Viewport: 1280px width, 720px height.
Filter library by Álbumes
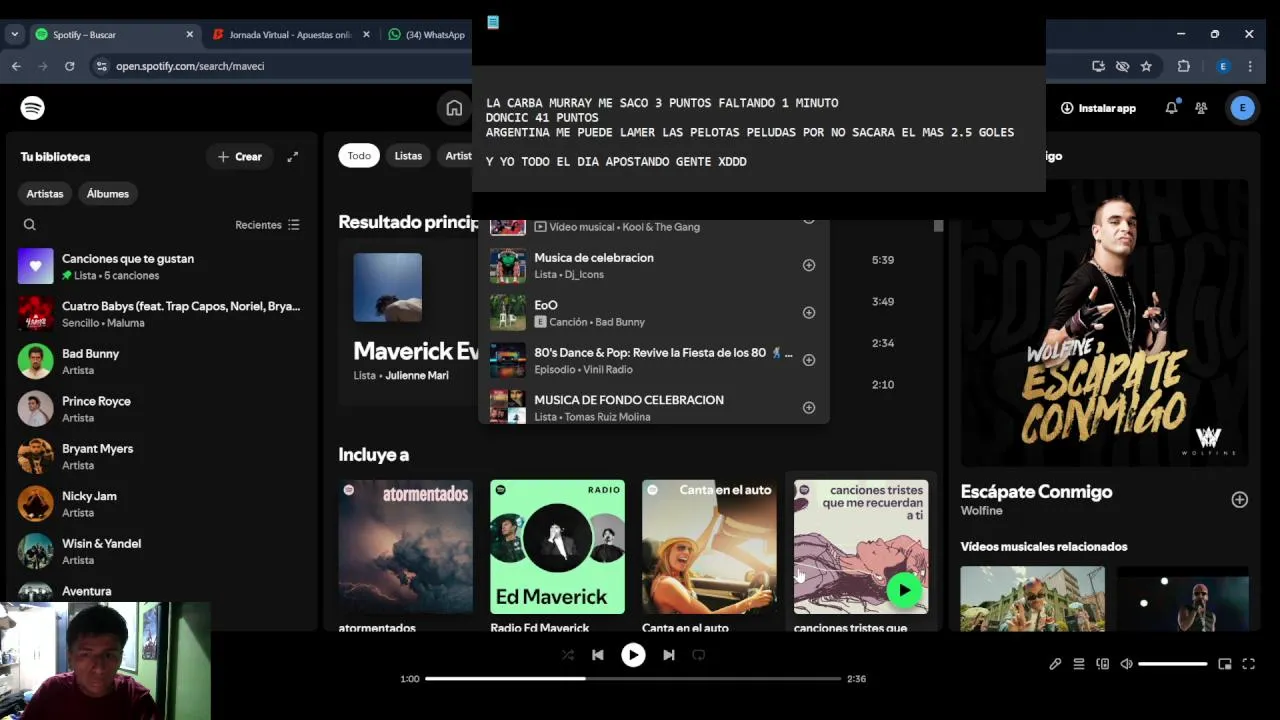pos(108,194)
